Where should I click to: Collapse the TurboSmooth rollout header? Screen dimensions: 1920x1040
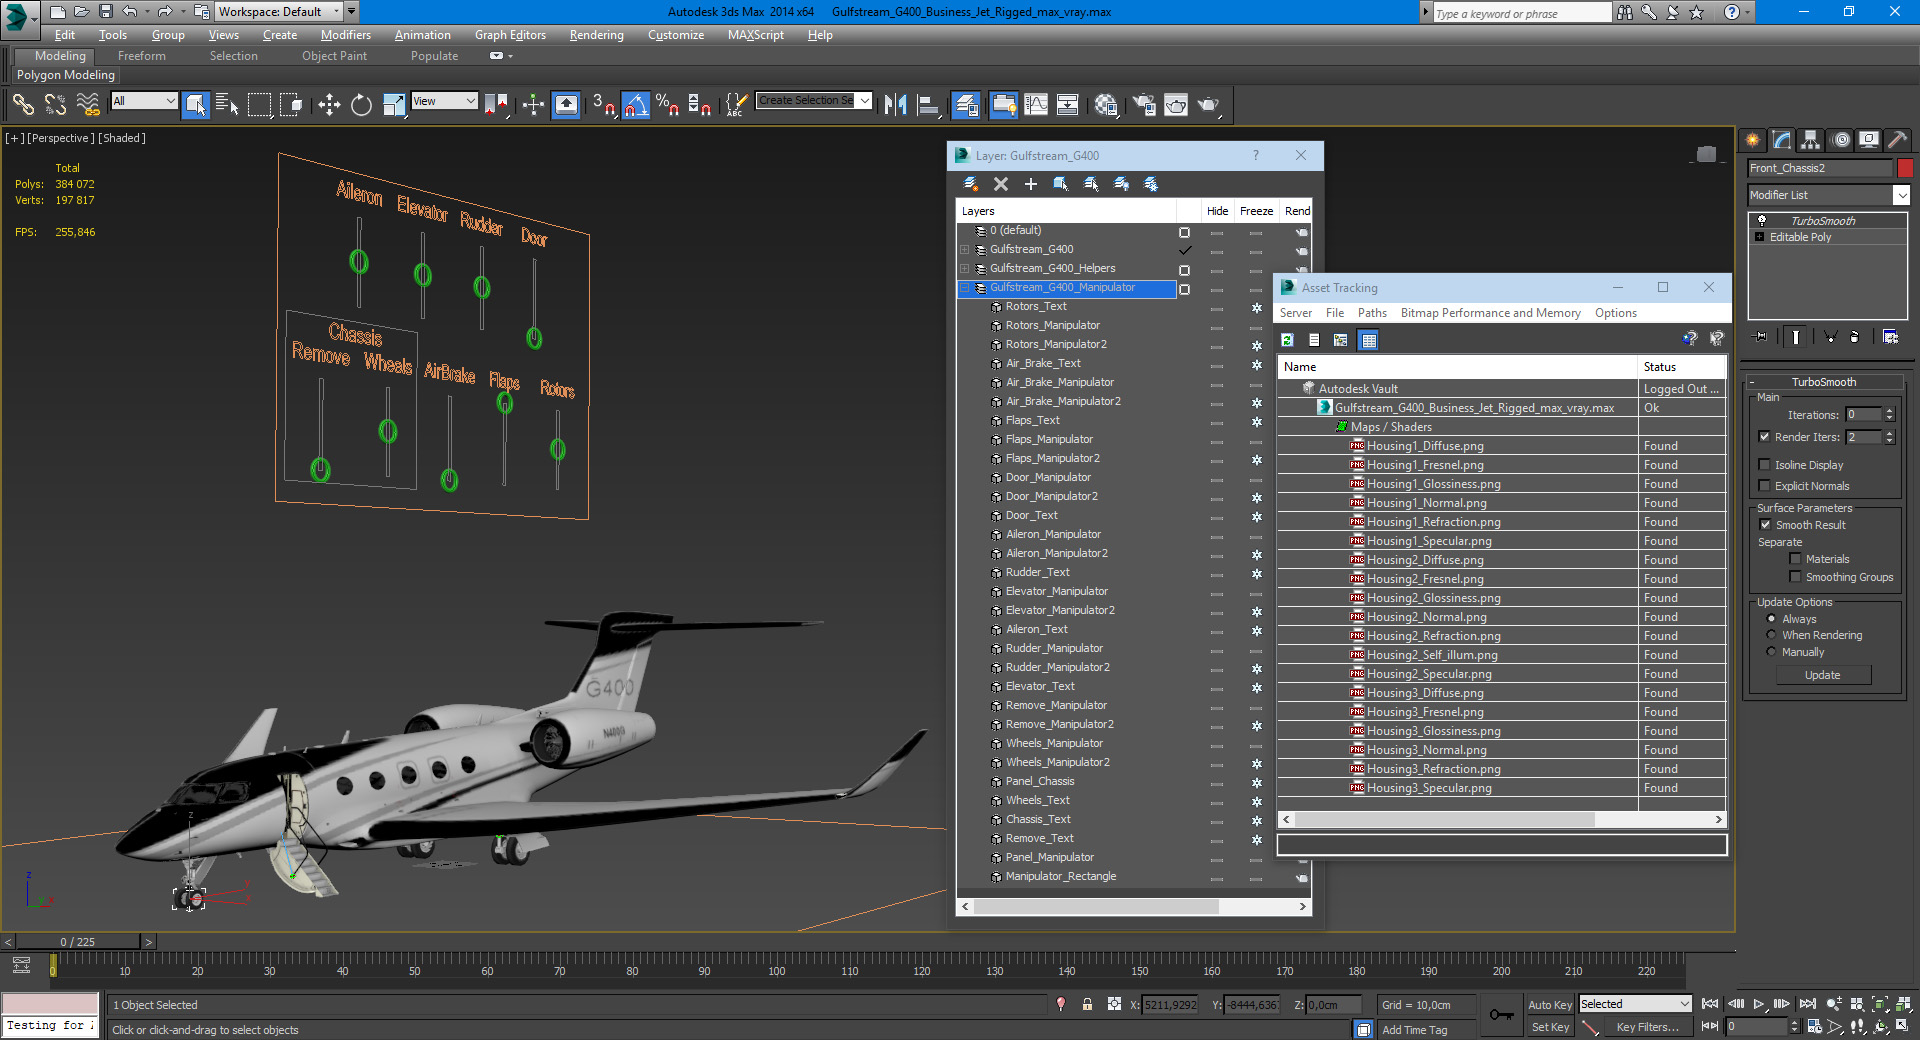(x=1824, y=382)
